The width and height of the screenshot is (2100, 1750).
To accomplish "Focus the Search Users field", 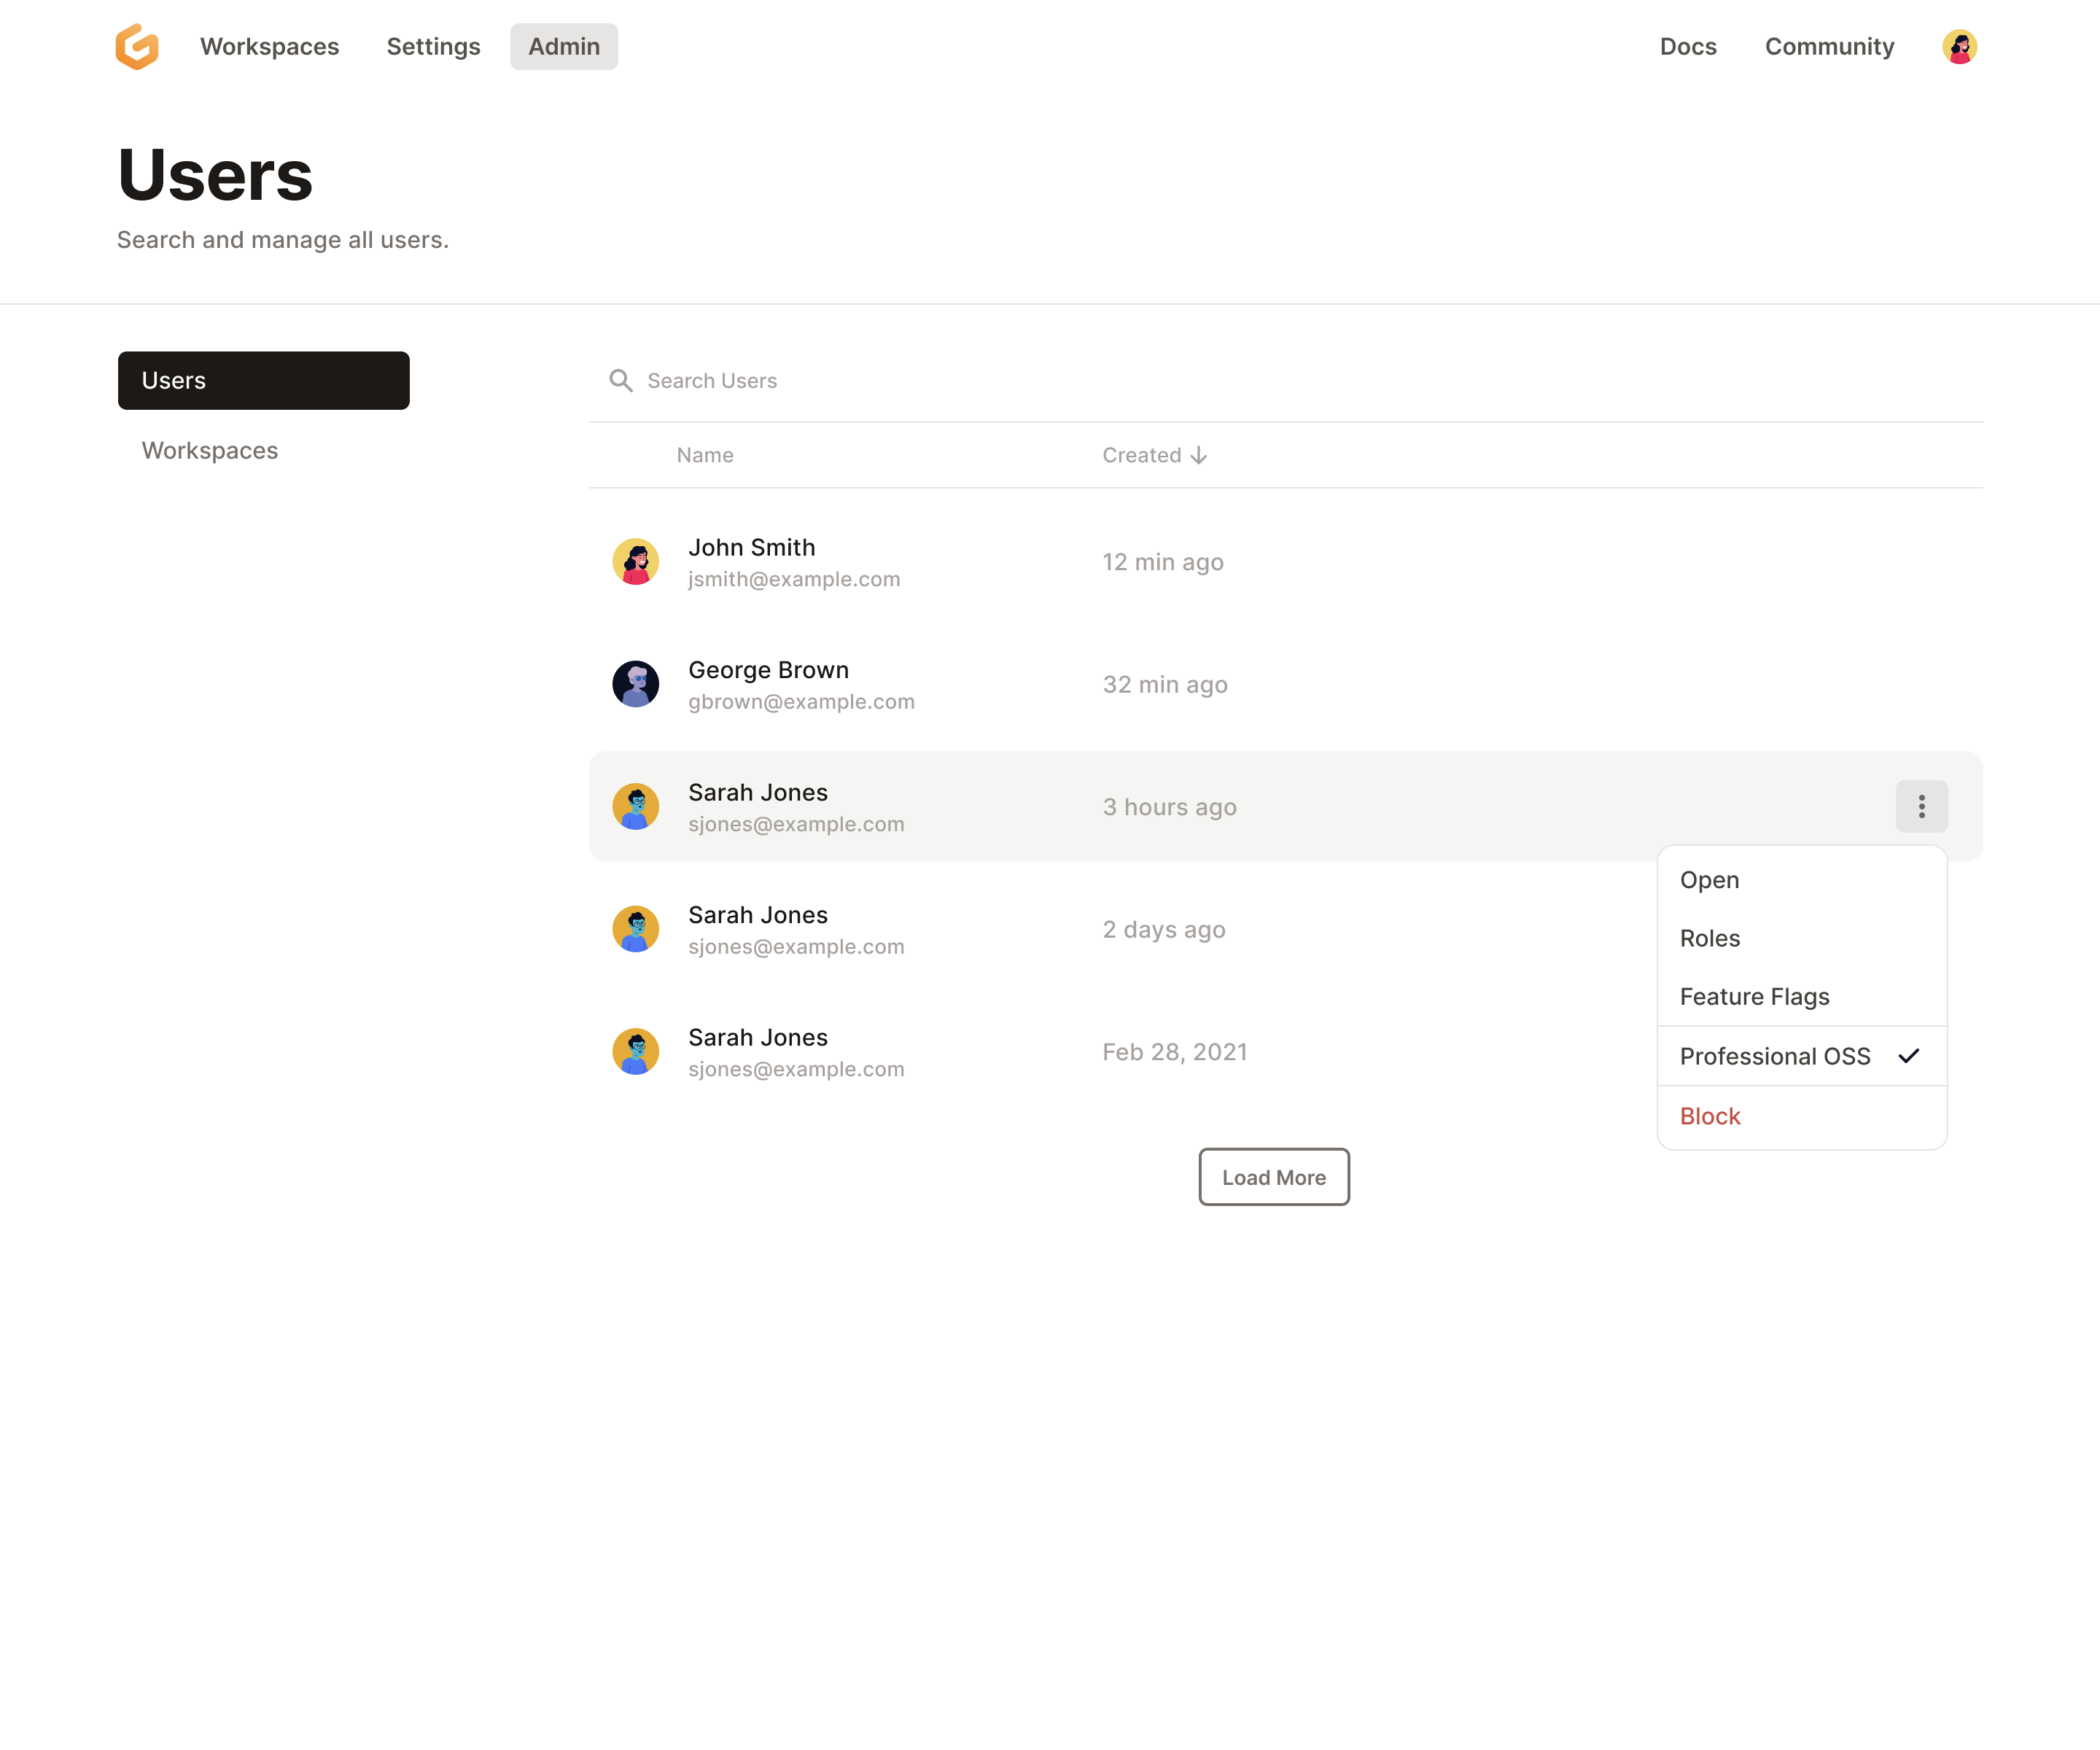I will 1285,381.
